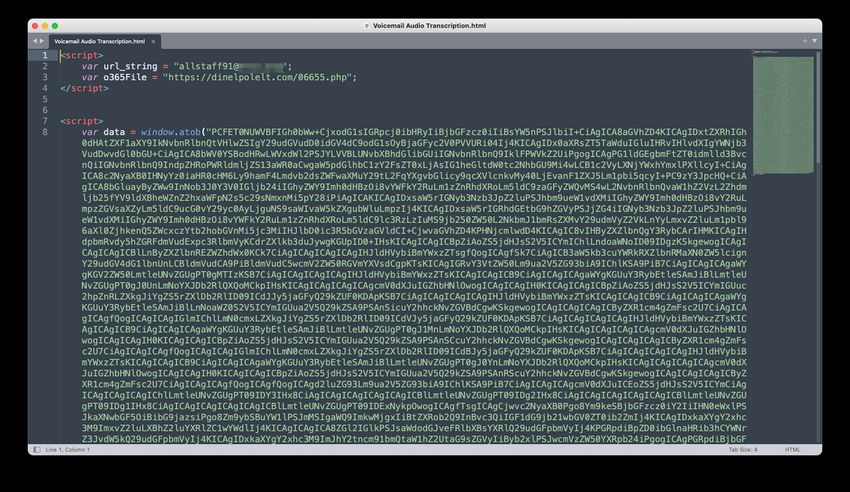
Task: Click the 'atob' function call
Action: click(190, 132)
